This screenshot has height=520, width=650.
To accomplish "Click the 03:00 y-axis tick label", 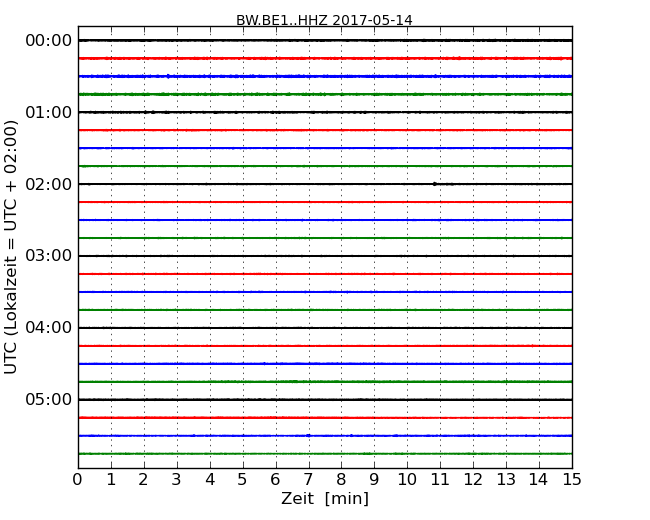I will (x=49, y=256).
